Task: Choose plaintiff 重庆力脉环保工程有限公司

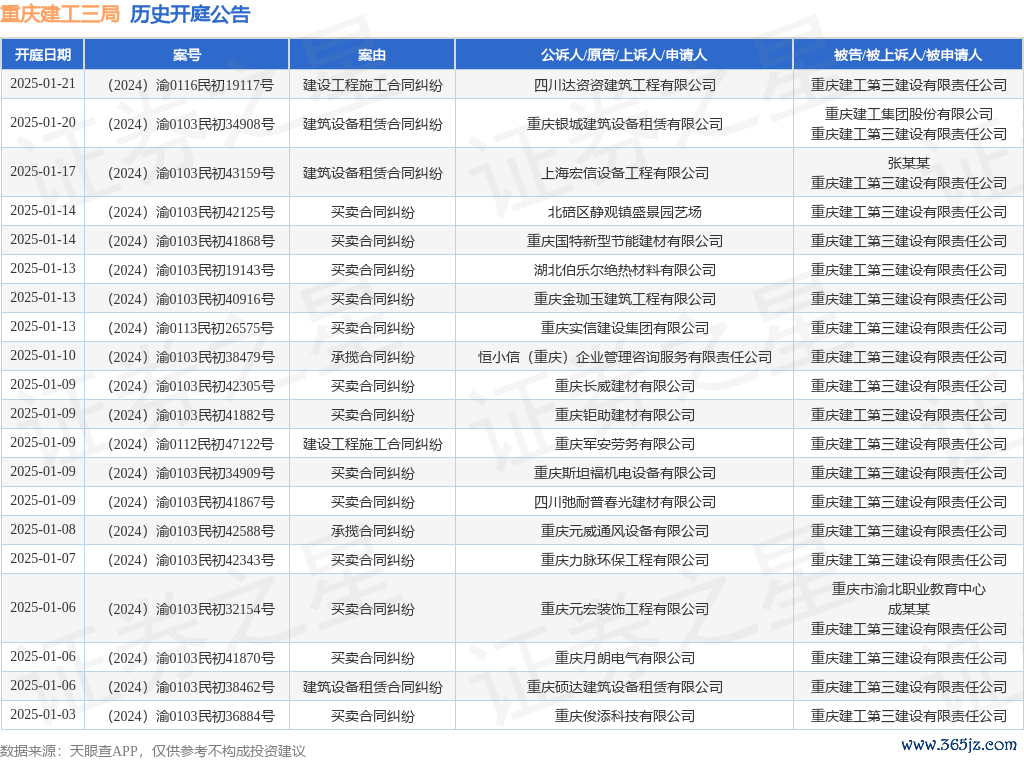Action: [624, 560]
